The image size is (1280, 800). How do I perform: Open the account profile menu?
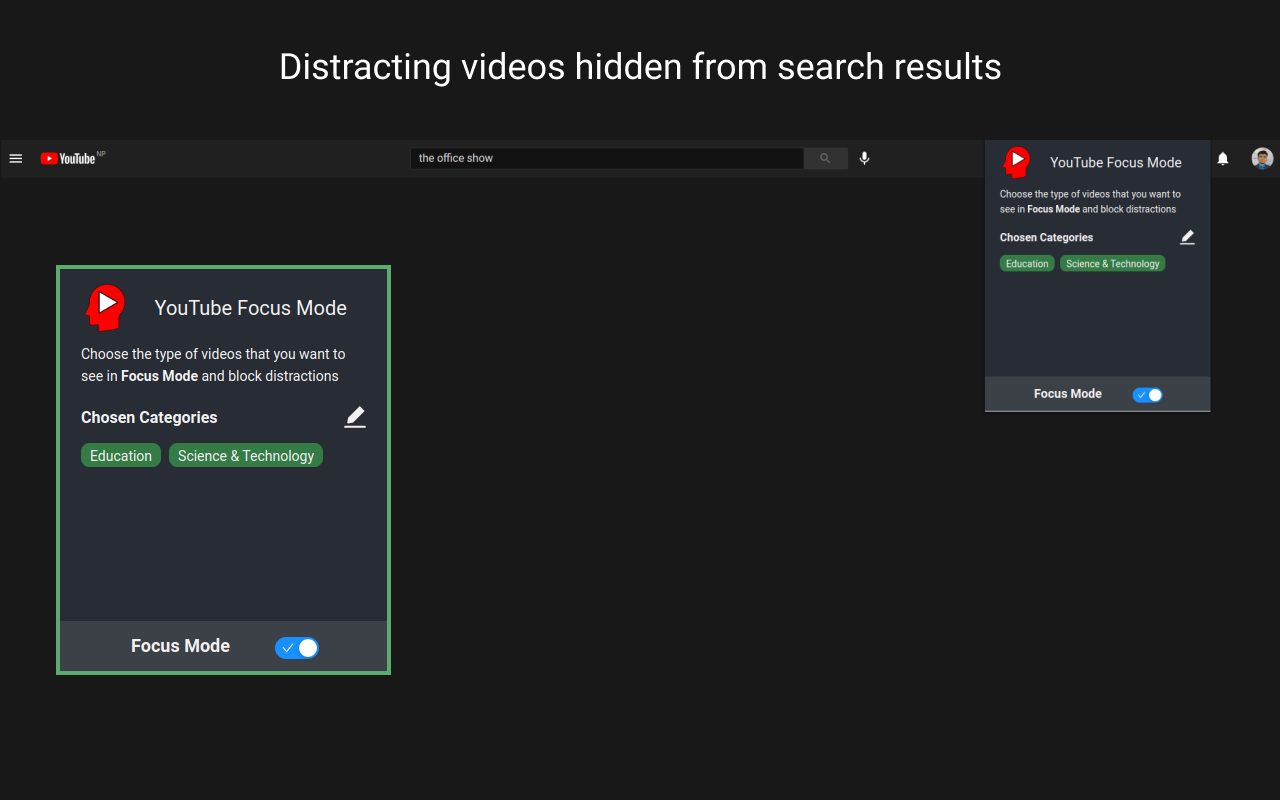click(1261, 158)
